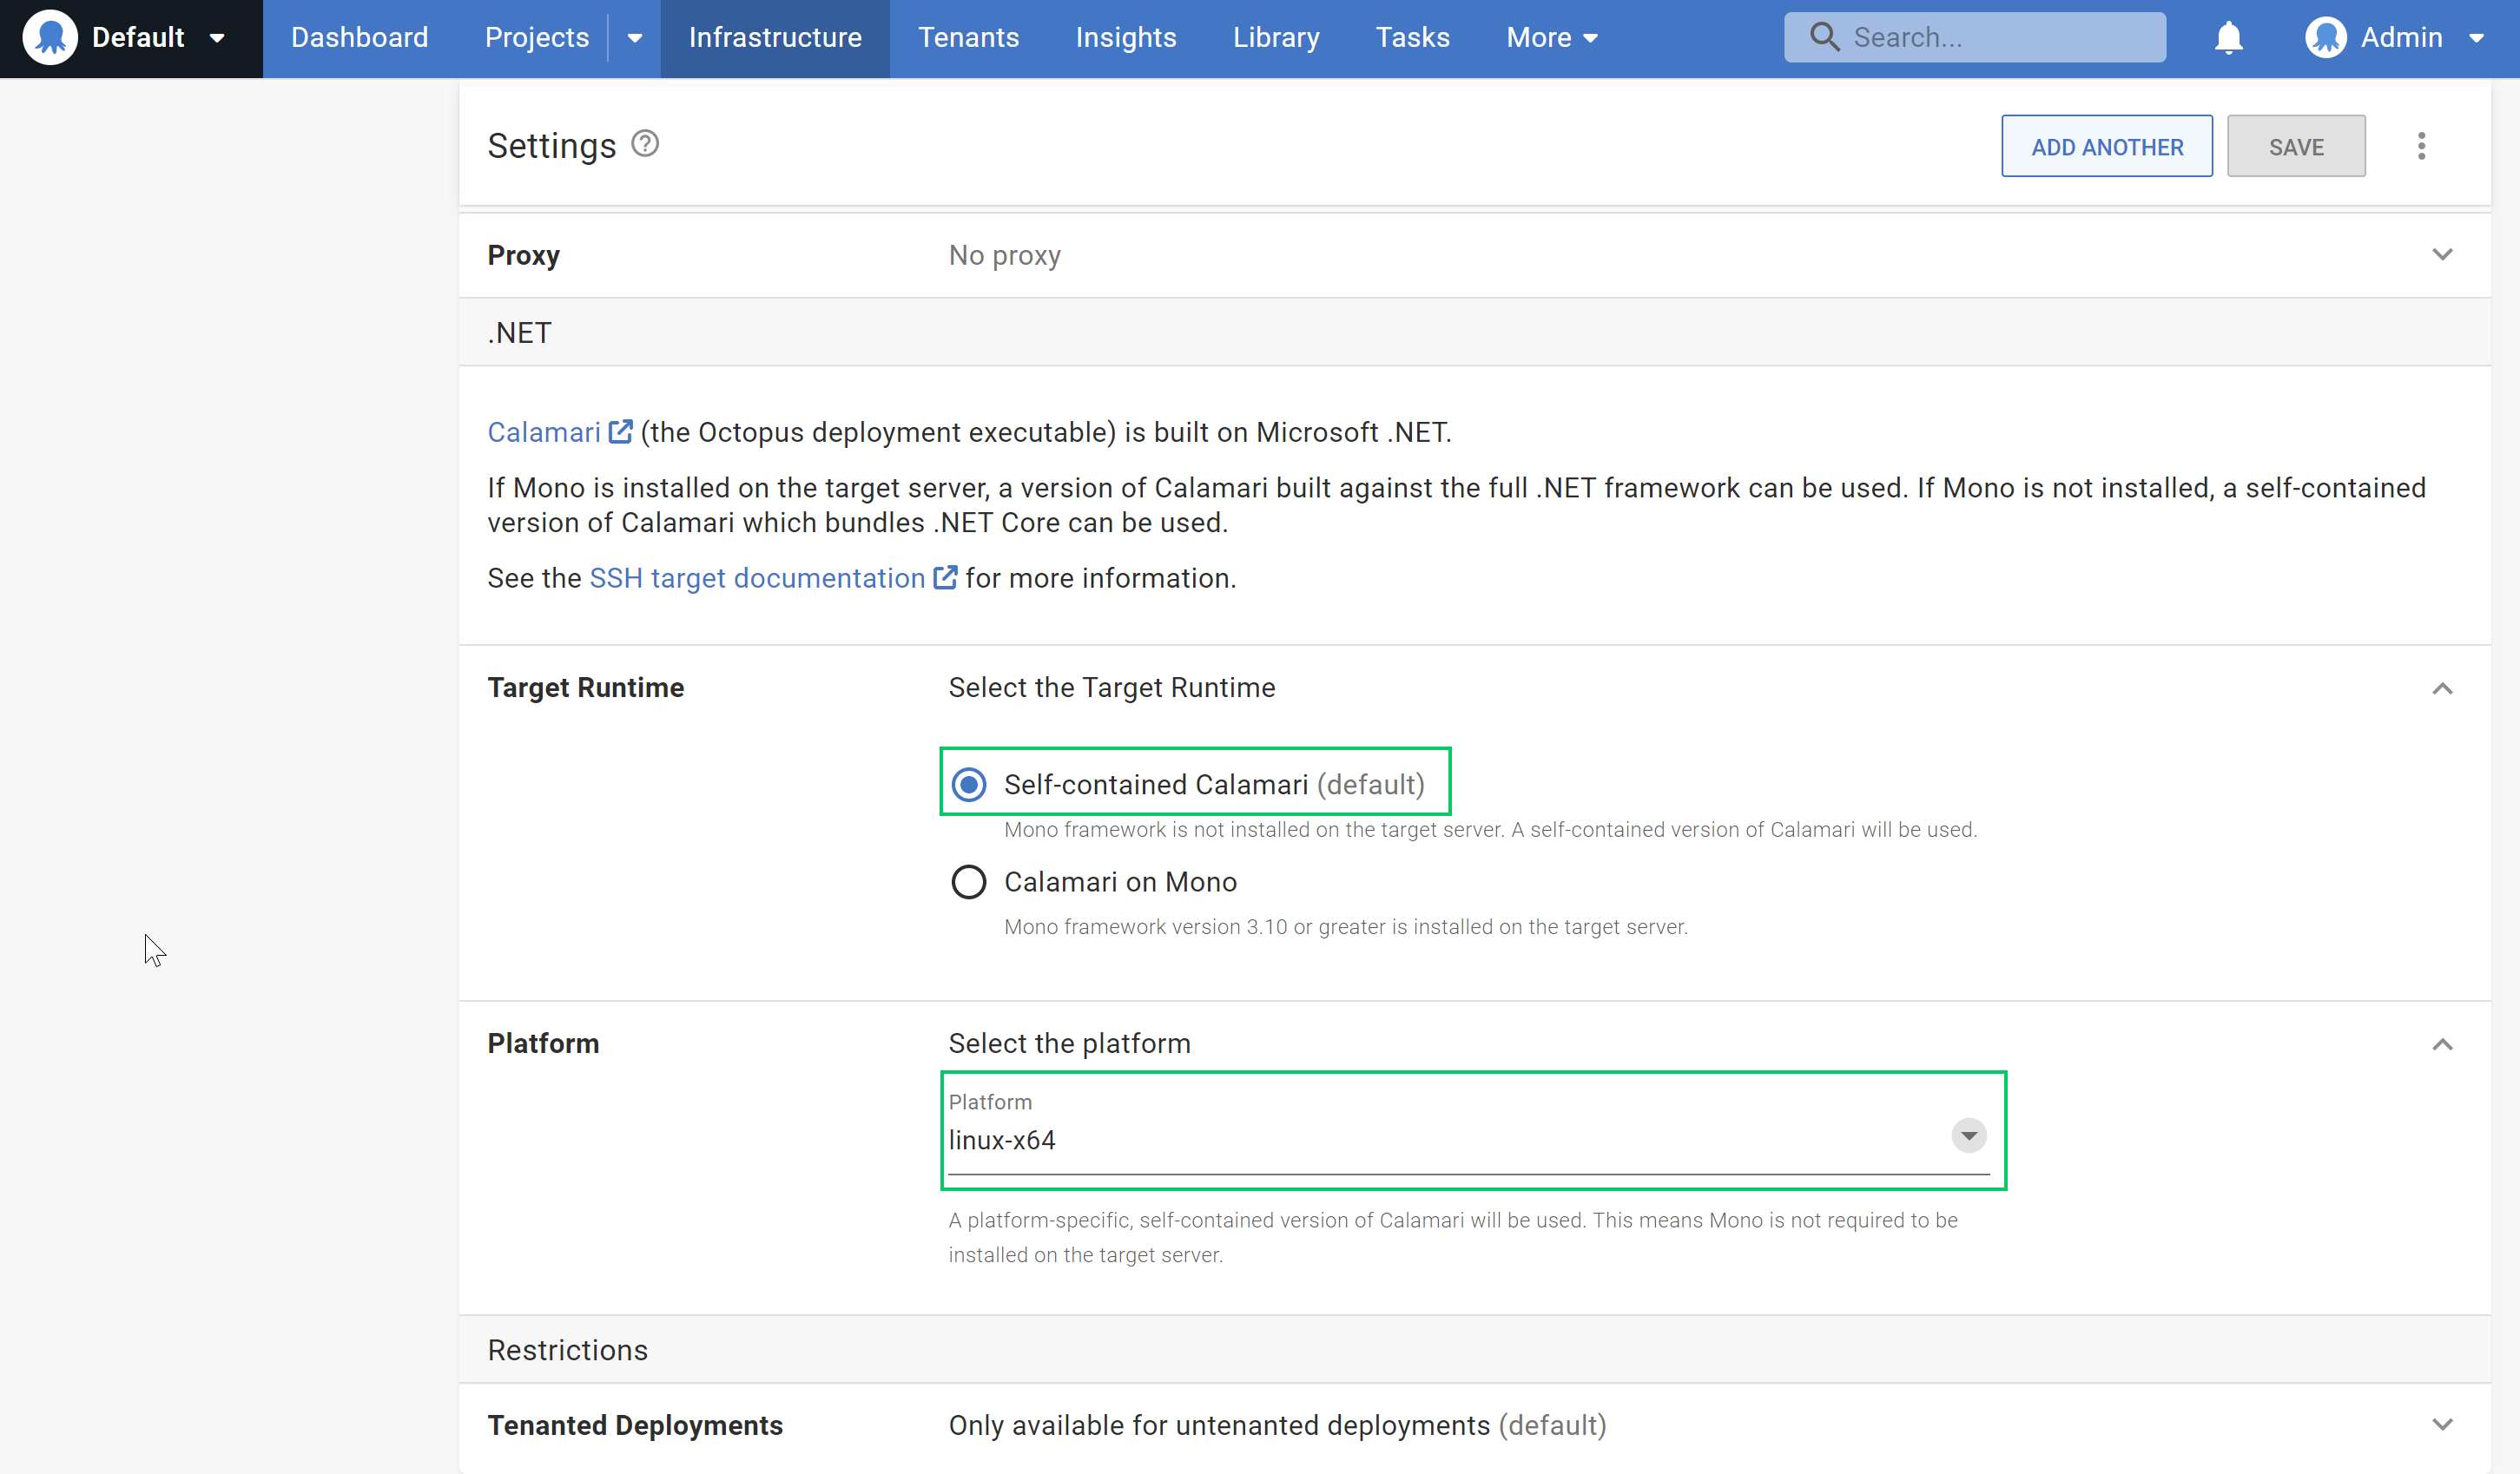Expand the Tenanted Deployments section
The width and height of the screenshot is (2520, 1474).
coord(2443,1424)
